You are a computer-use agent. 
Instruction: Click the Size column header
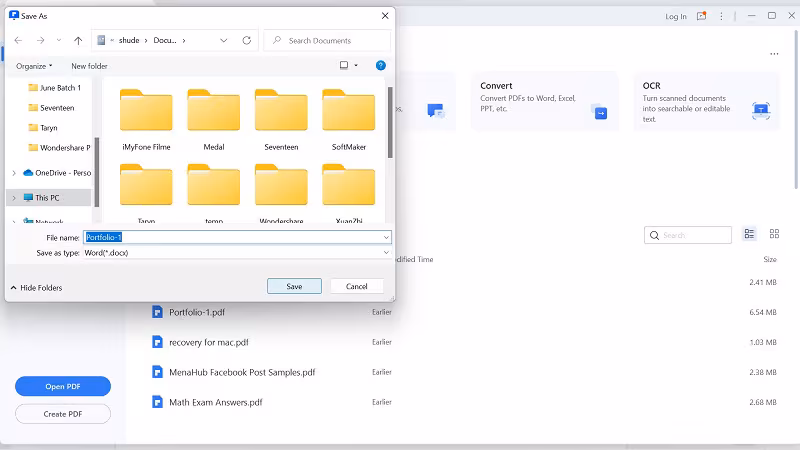pos(769,259)
